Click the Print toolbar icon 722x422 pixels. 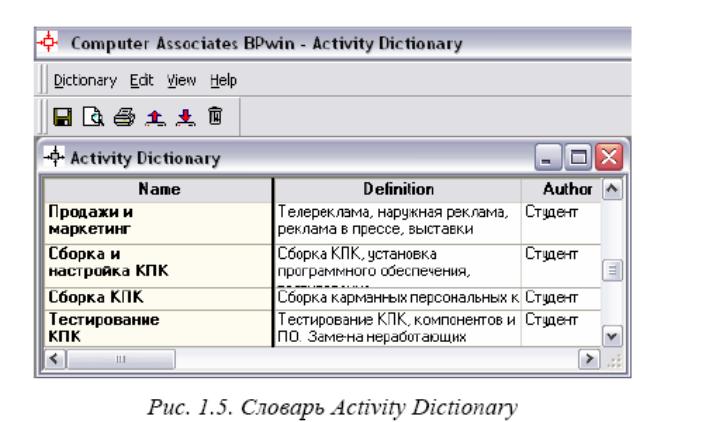[x=124, y=117]
